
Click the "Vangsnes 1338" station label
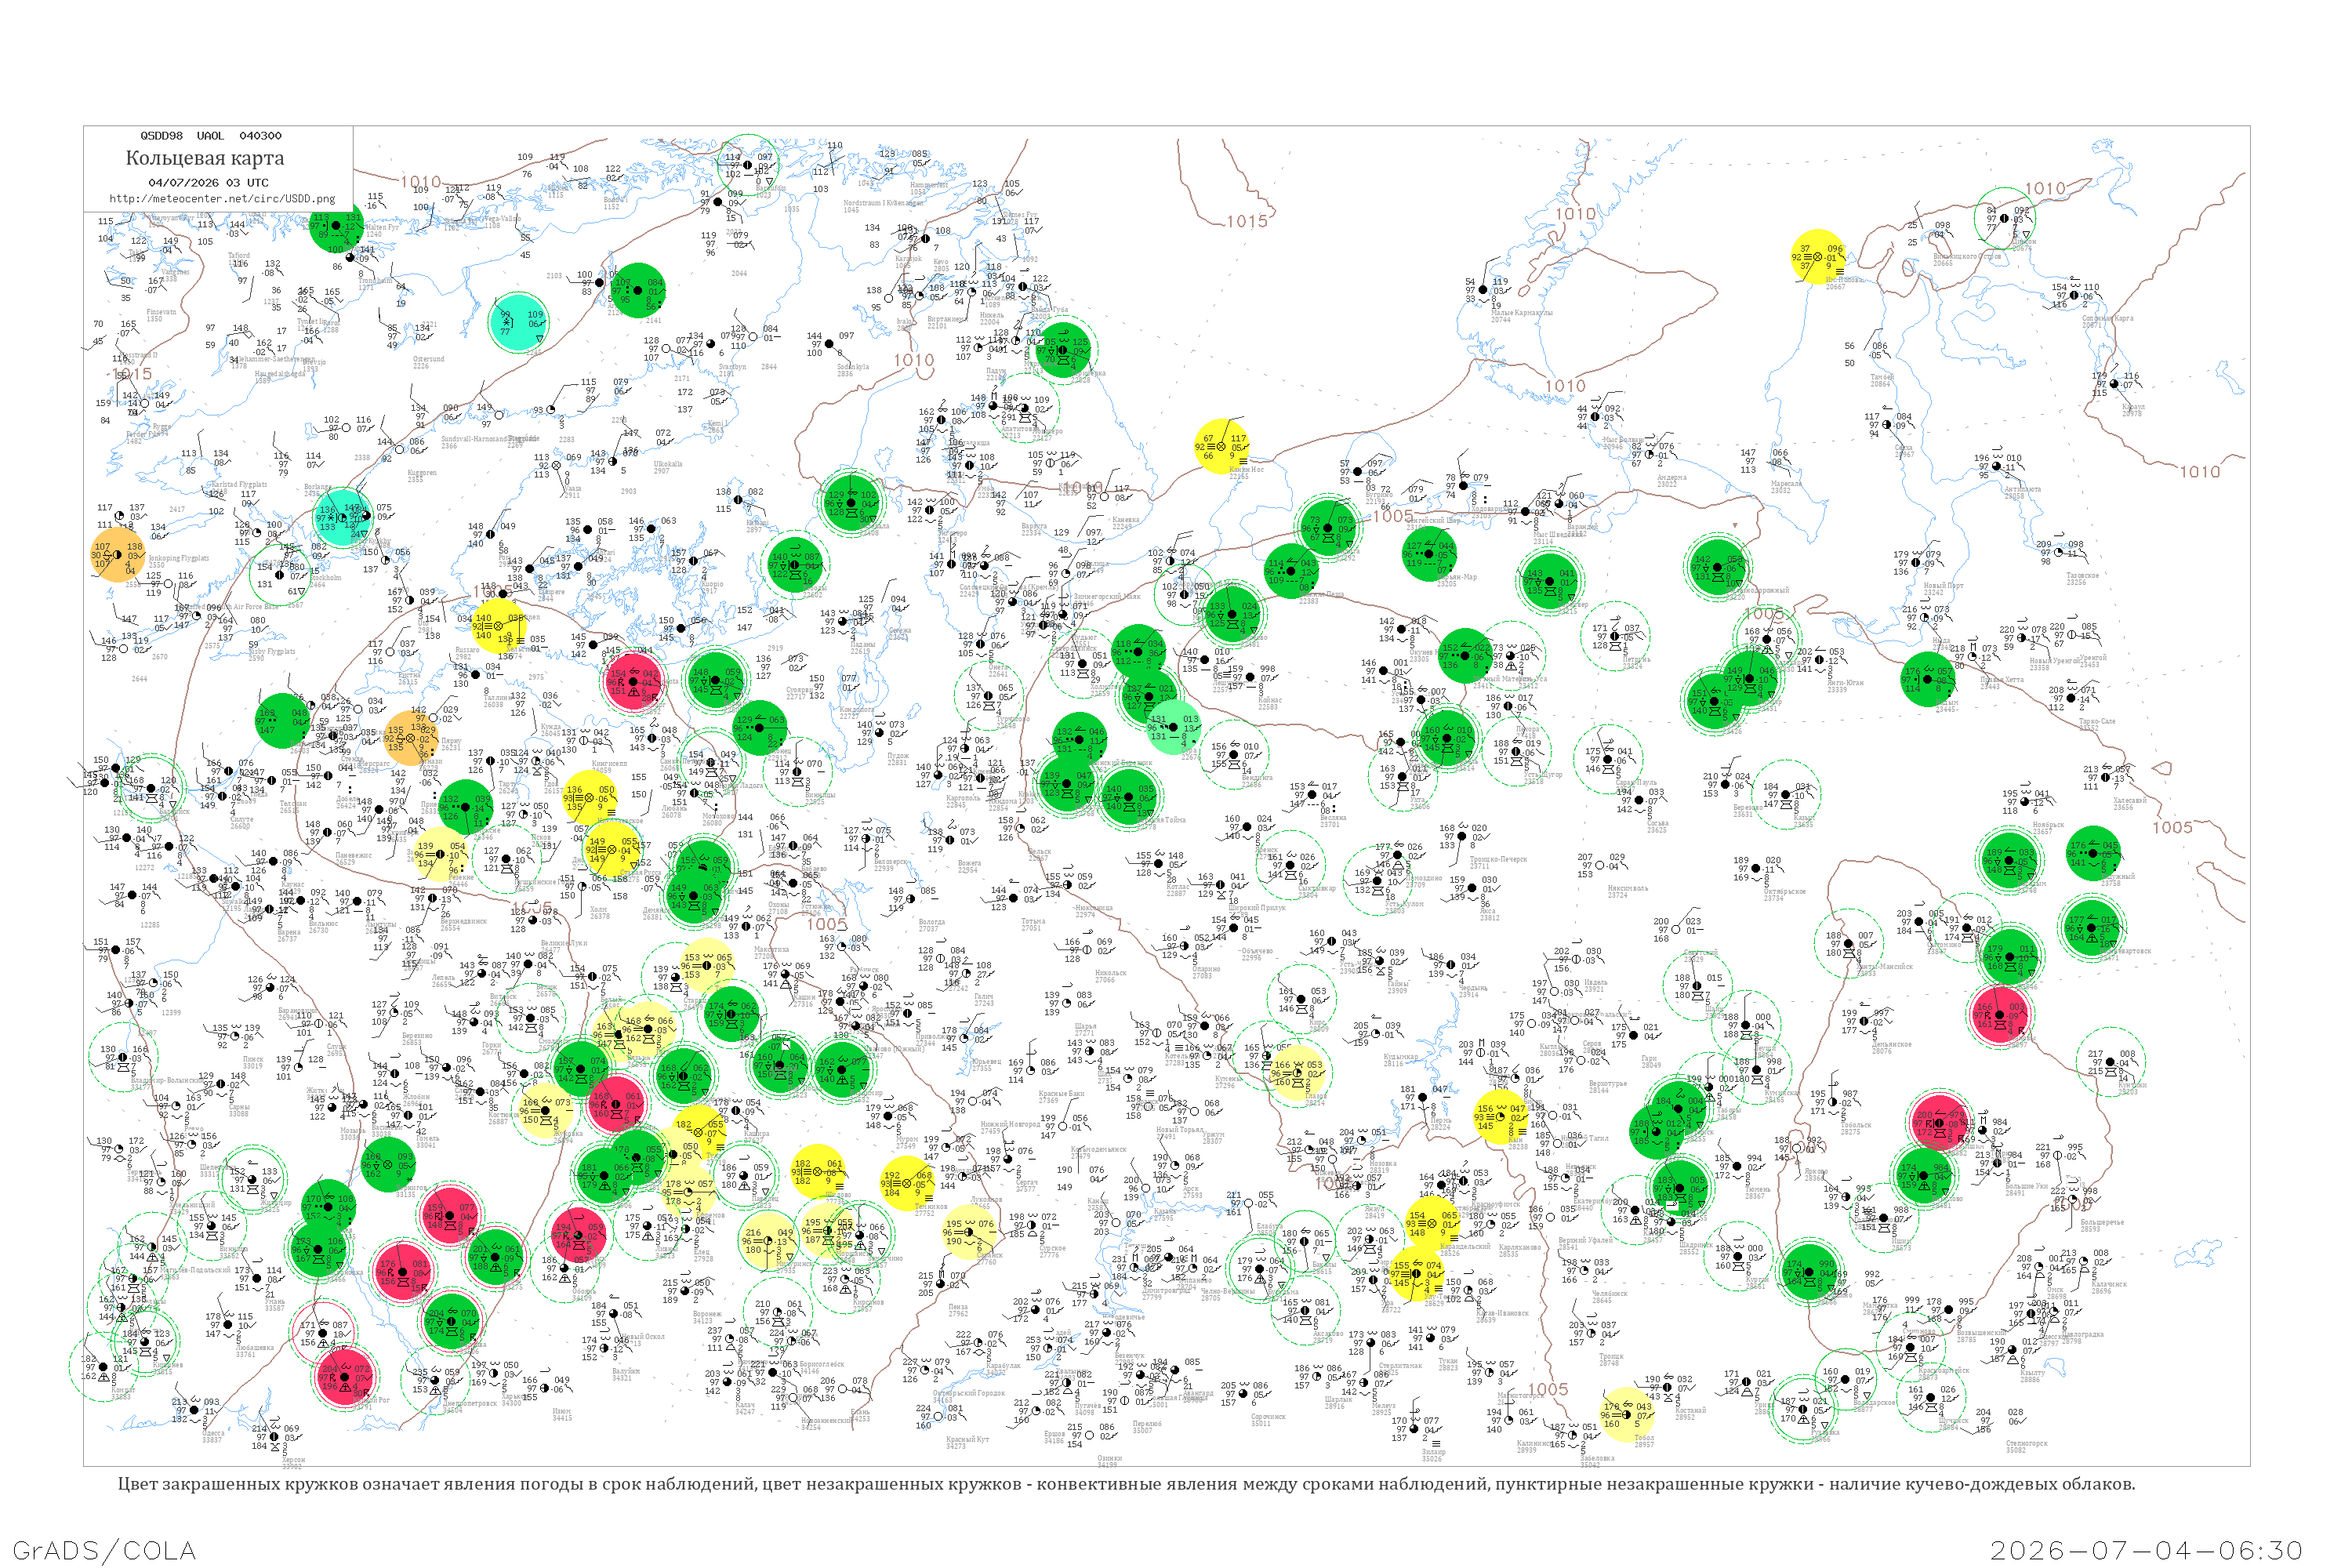pyautogui.click(x=175, y=275)
